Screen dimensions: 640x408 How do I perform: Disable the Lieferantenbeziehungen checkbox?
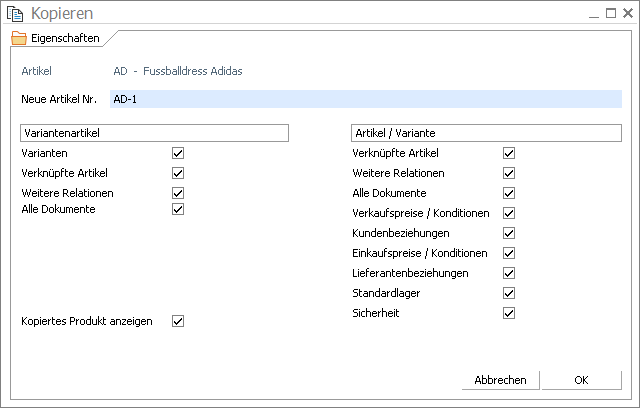point(509,273)
